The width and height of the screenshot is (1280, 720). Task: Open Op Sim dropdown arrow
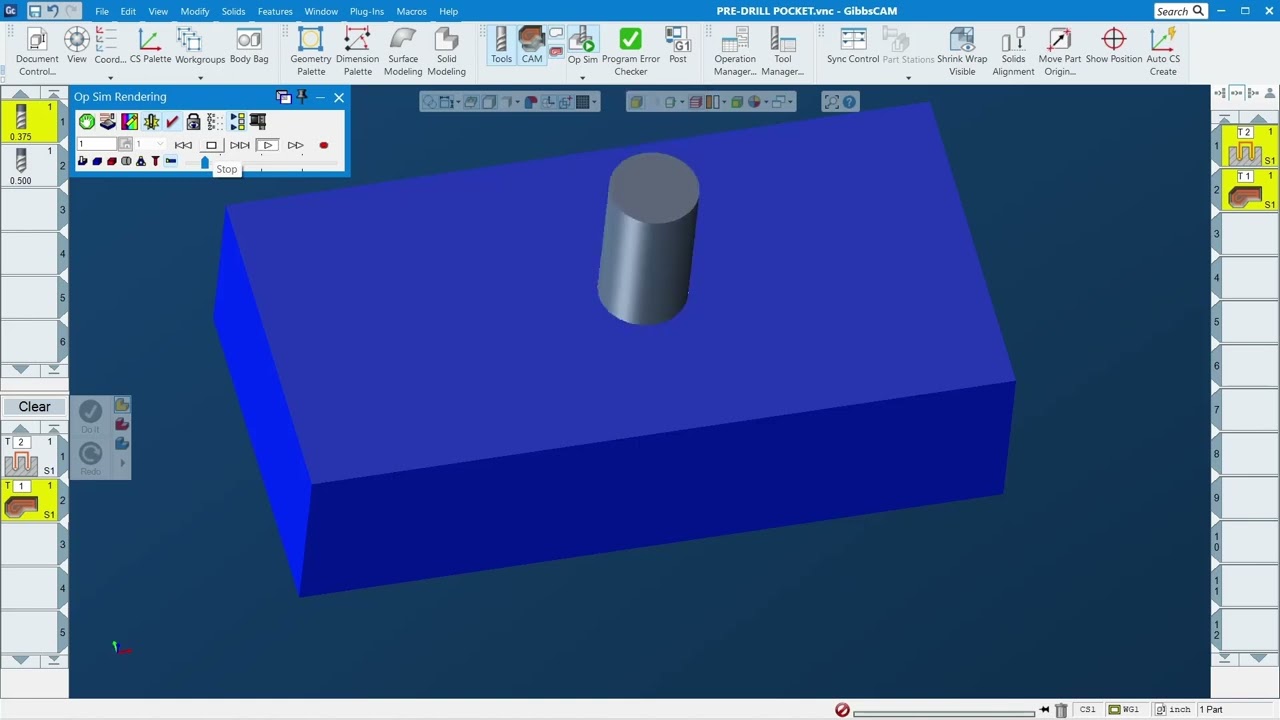582,78
